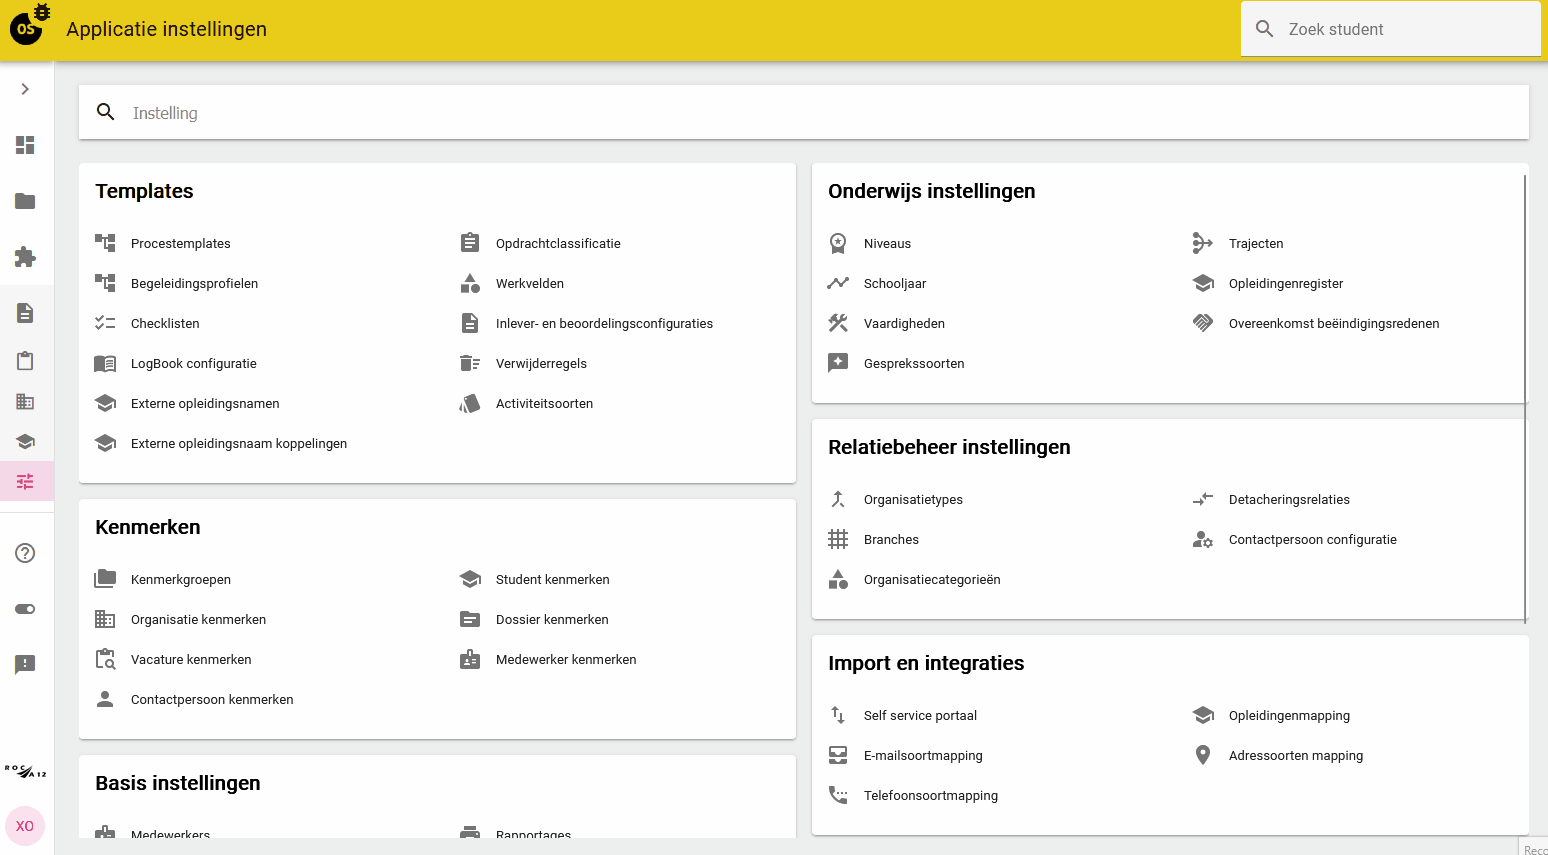1548x855 pixels.
Task: Open Externe opleidingsnaam koppelingen
Action: pyautogui.click(x=239, y=443)
